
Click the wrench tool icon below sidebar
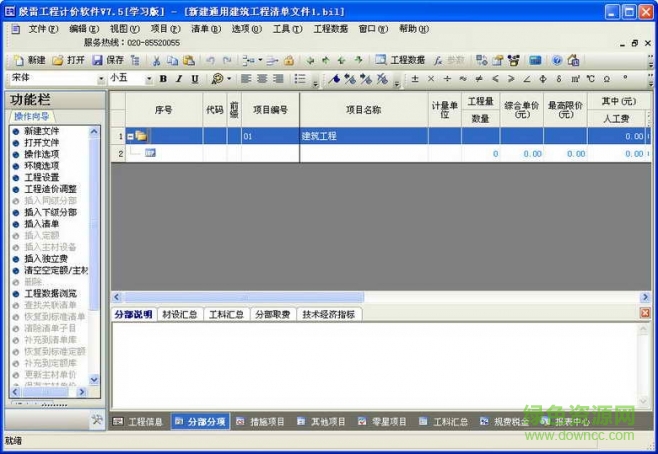click(97, 419)
